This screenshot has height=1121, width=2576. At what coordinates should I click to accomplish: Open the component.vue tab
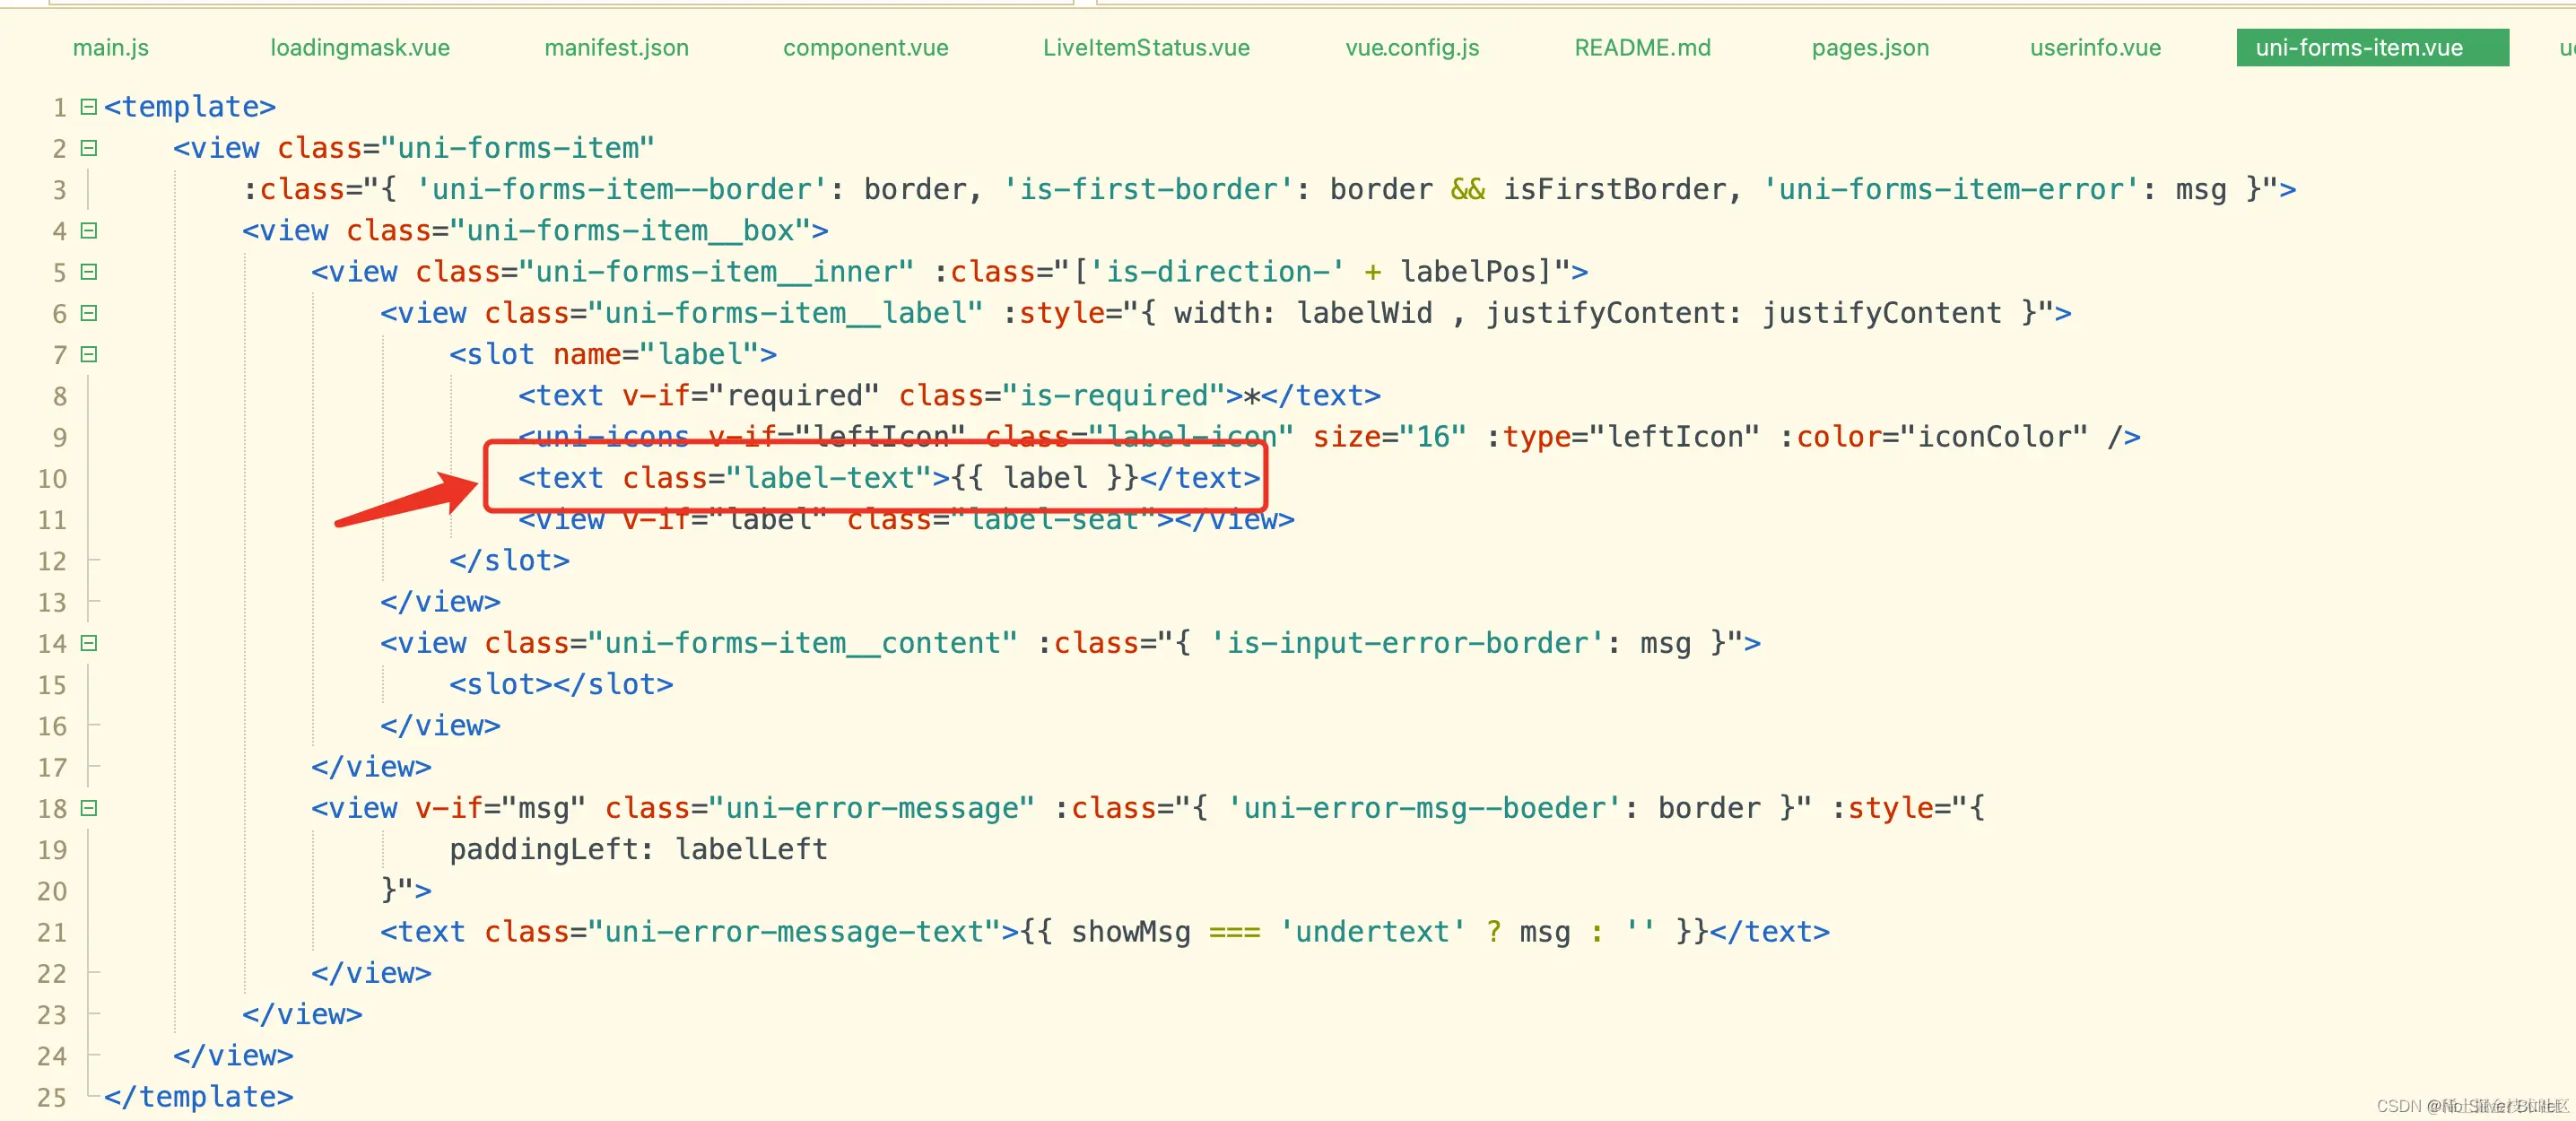tap(865, 47)
